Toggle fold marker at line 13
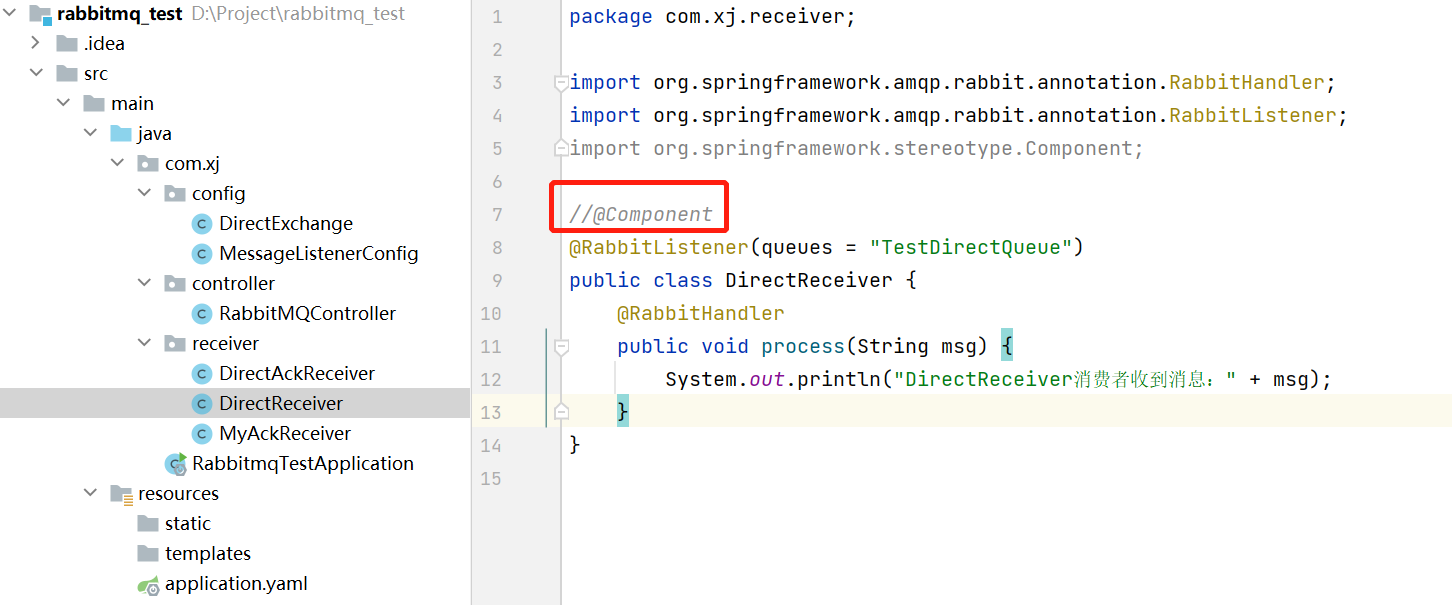Image resolution: width=1452 pixels, height=605 pixels. point(561,412)
